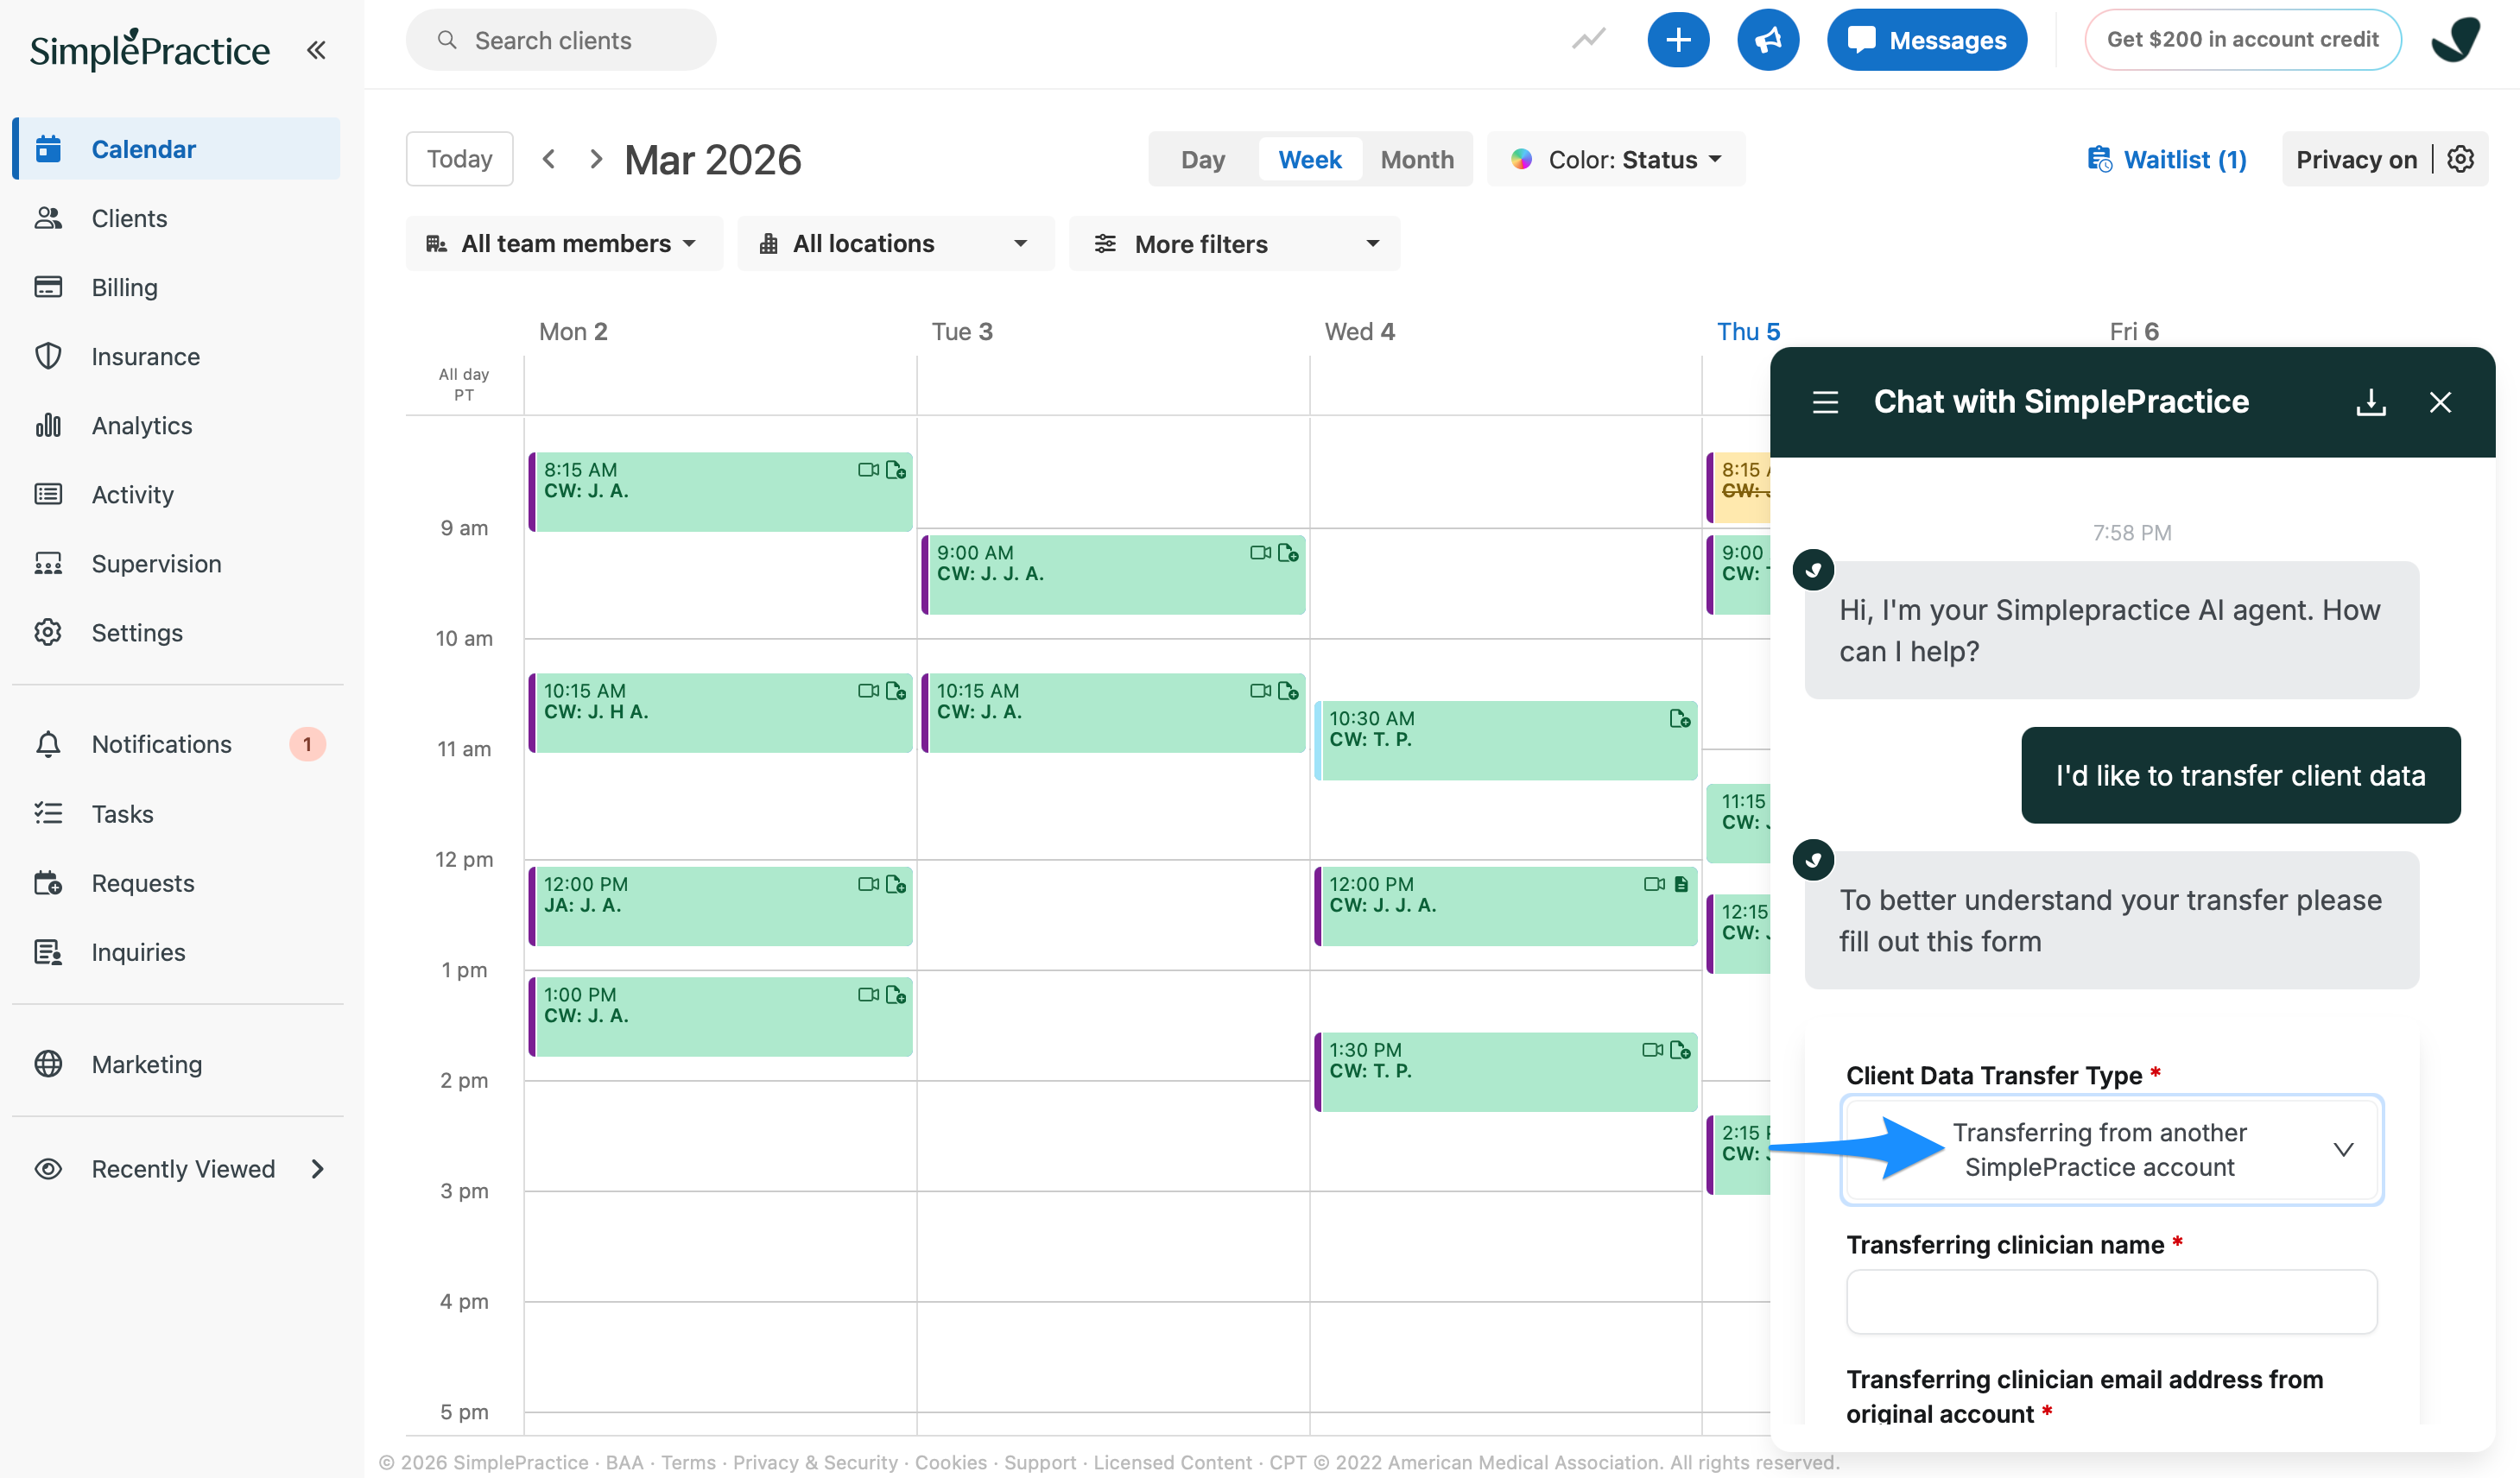Select the Tue 3 day header

(x=962, y=331)
